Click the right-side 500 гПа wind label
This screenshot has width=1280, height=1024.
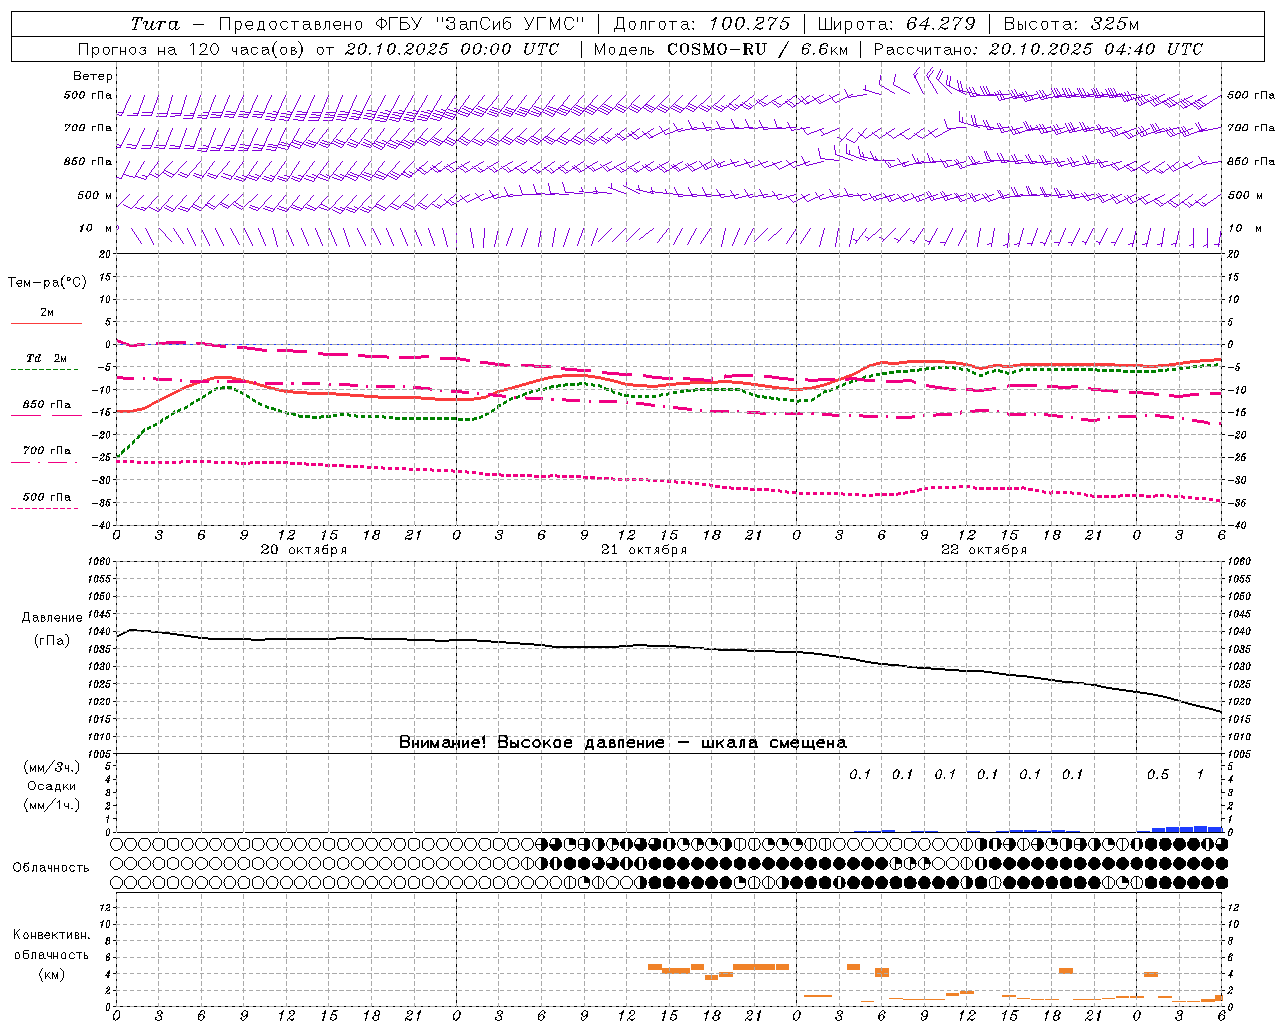pos(1251,96)
